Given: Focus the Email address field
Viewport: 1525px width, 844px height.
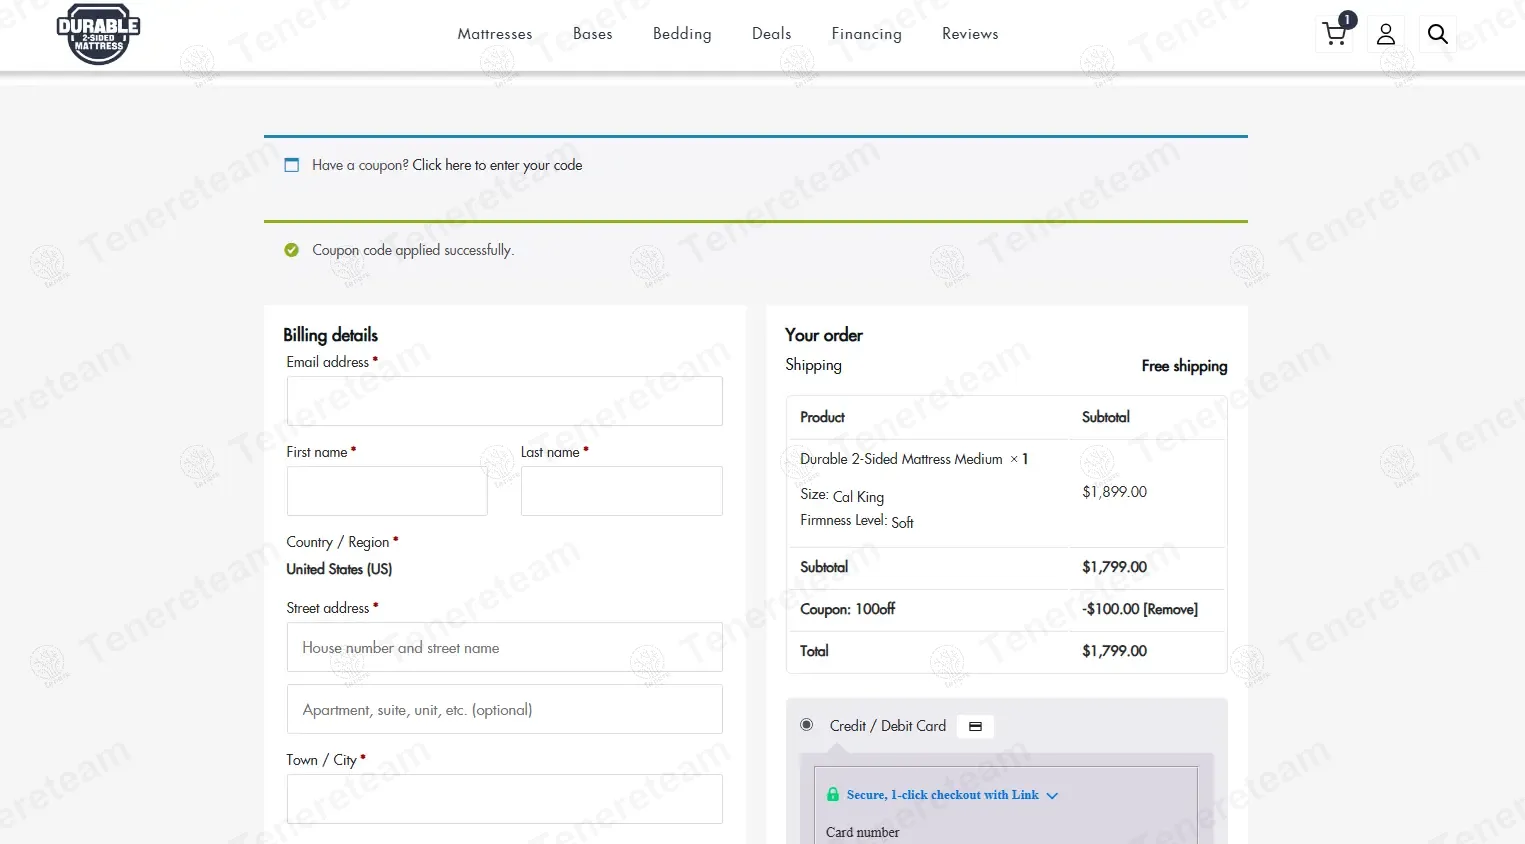Looking at the screenshot, I should 504,401.
